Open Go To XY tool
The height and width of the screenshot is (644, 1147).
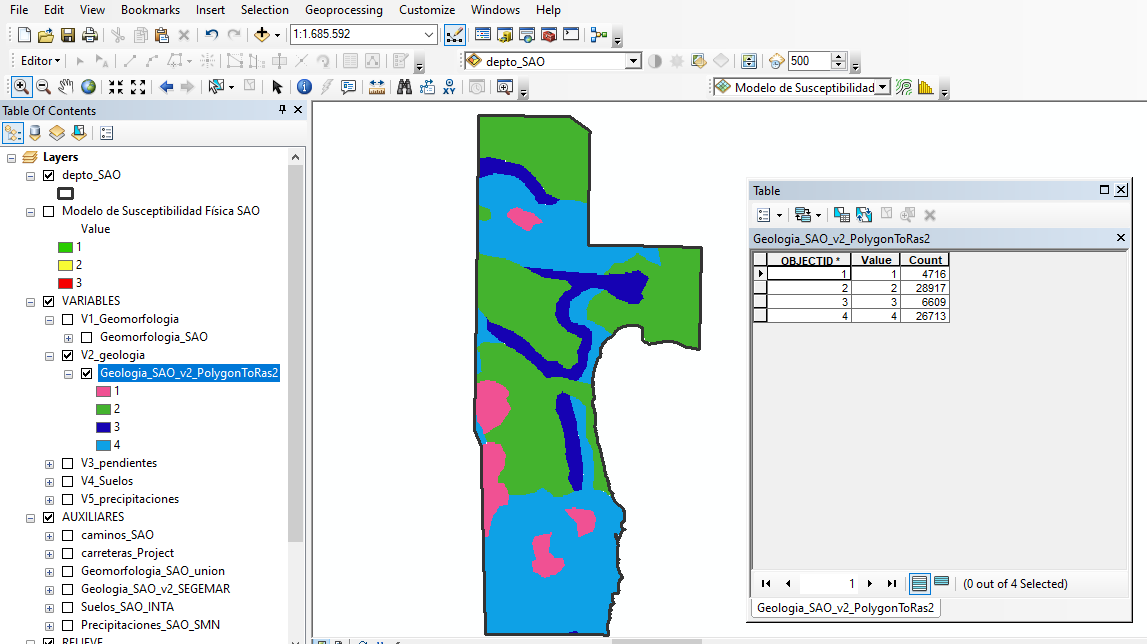pos(449,87)
